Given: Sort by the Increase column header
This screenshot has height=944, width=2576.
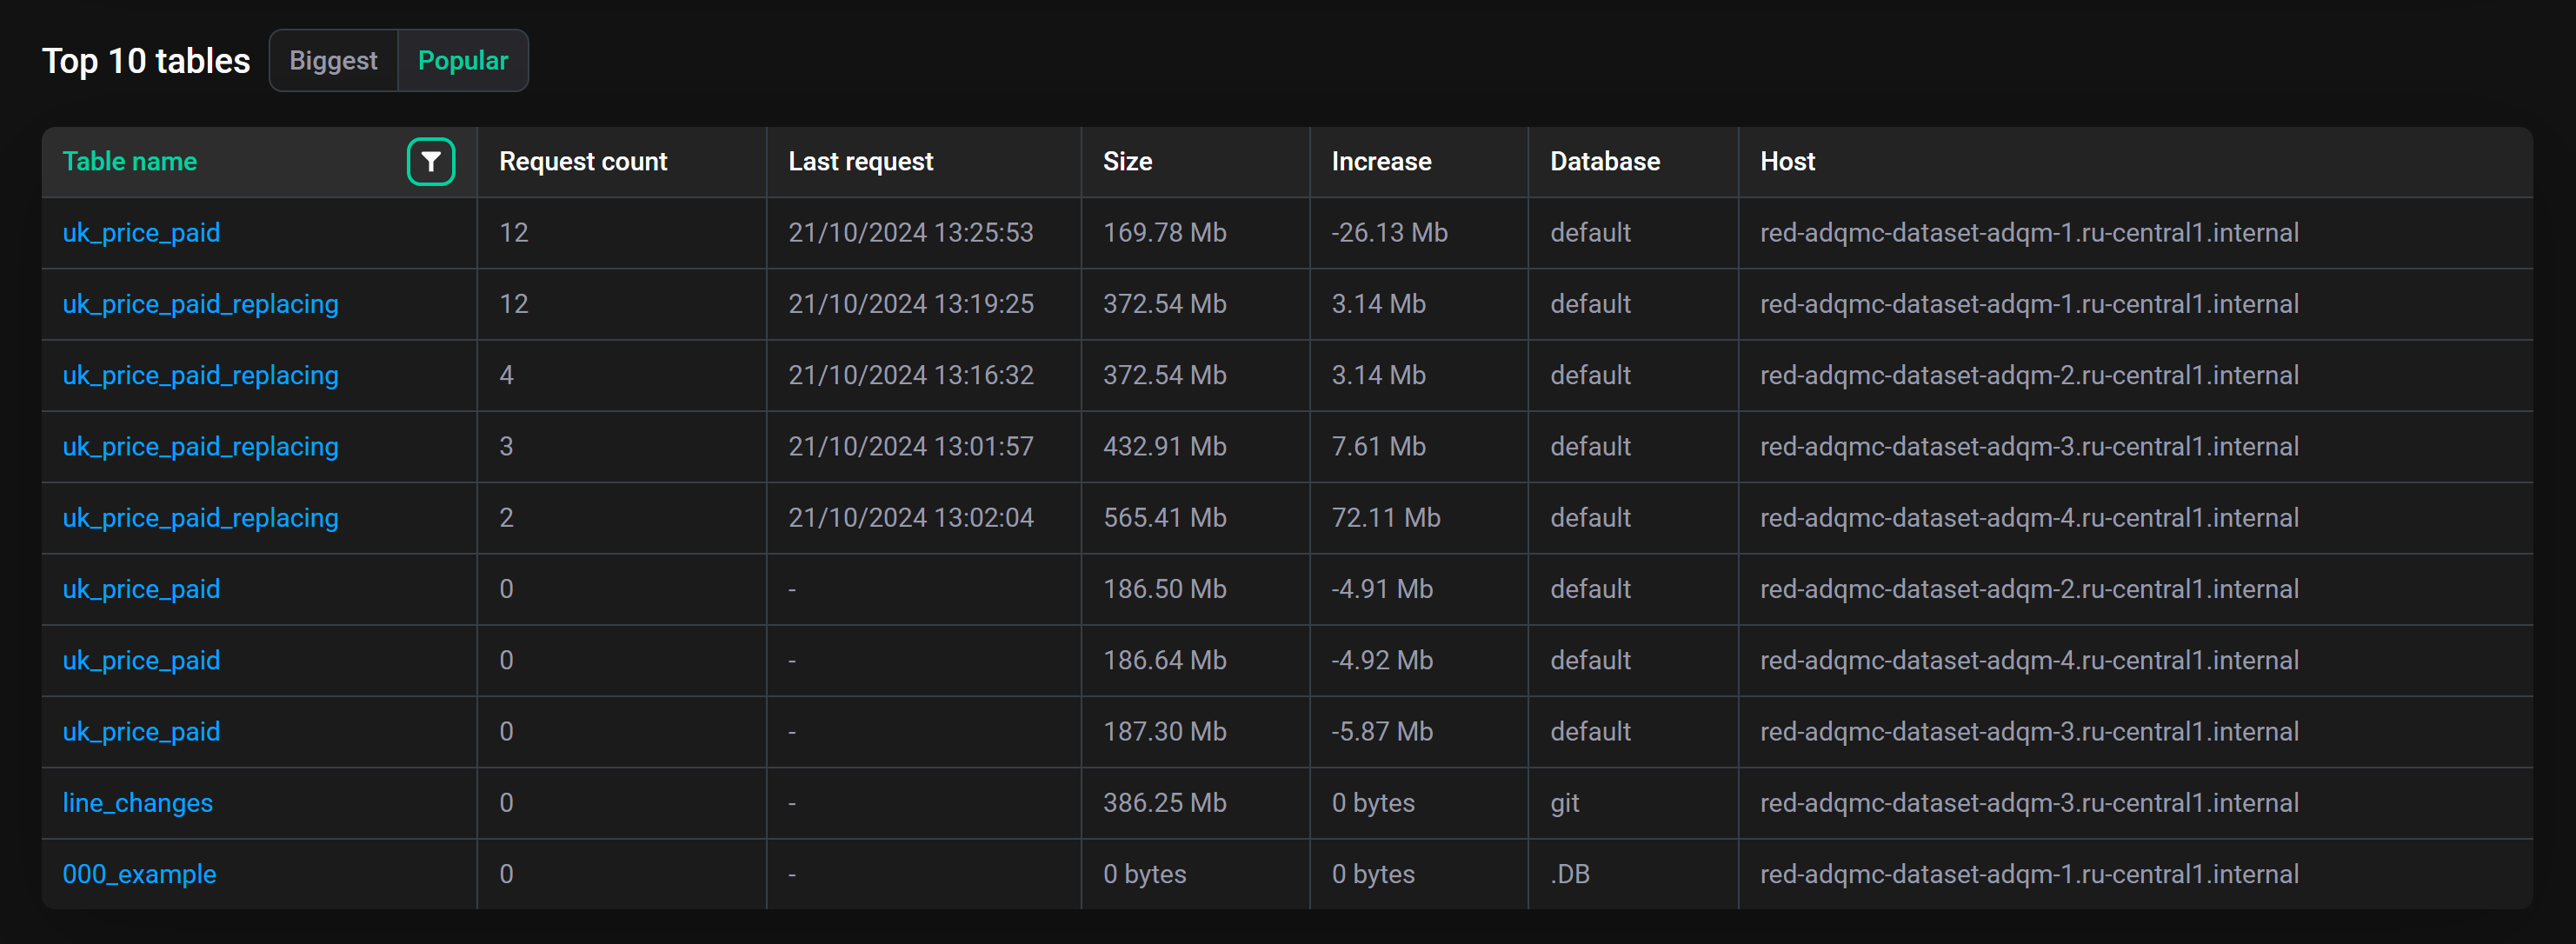Looking at the screenshot, I should pos(1381,161).
